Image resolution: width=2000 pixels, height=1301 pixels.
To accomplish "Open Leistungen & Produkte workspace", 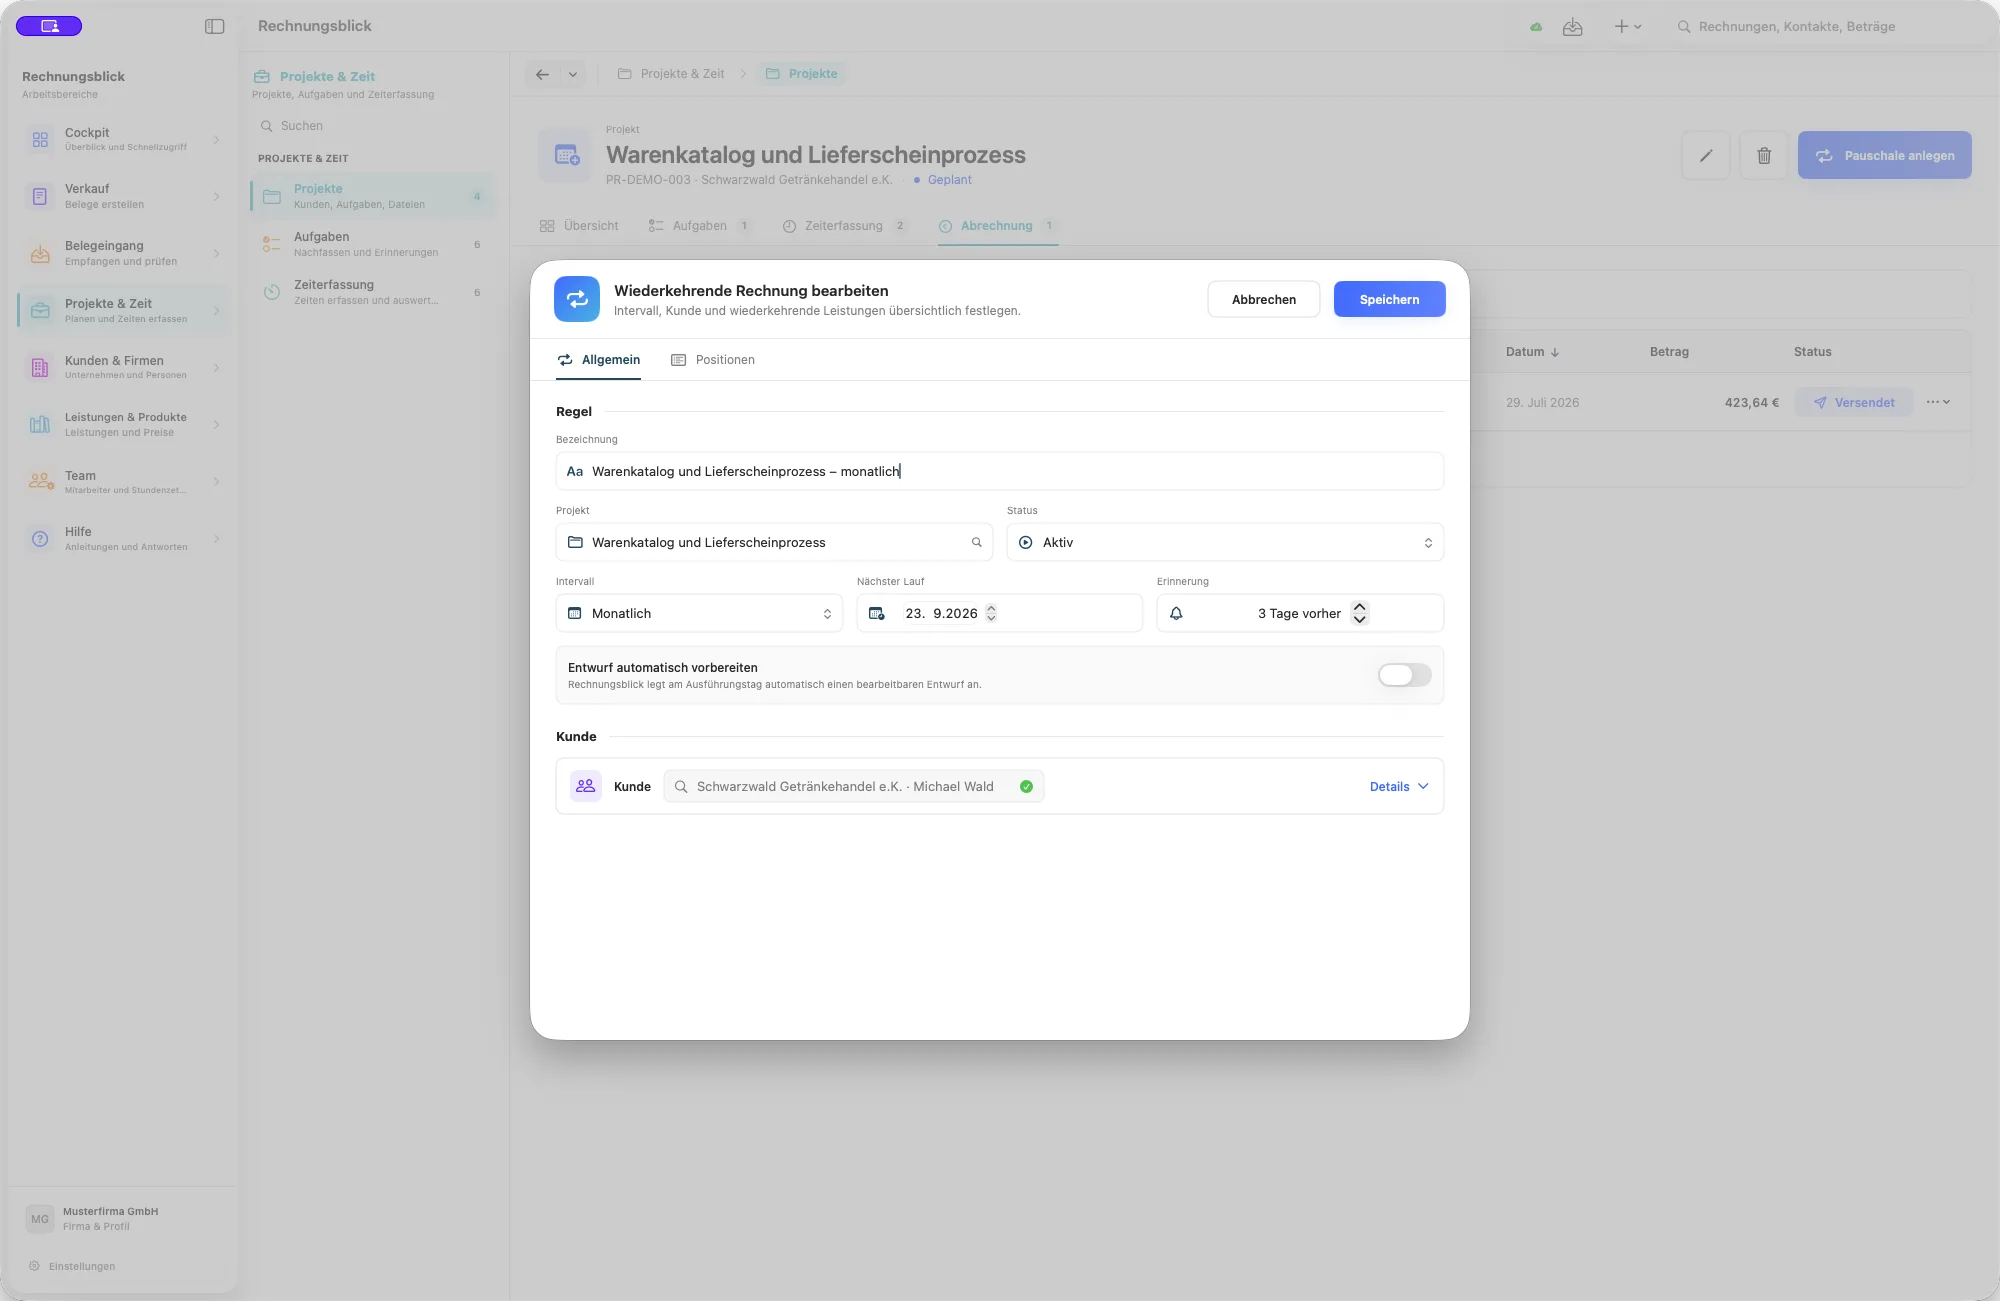I will click(x=124, y=424).
